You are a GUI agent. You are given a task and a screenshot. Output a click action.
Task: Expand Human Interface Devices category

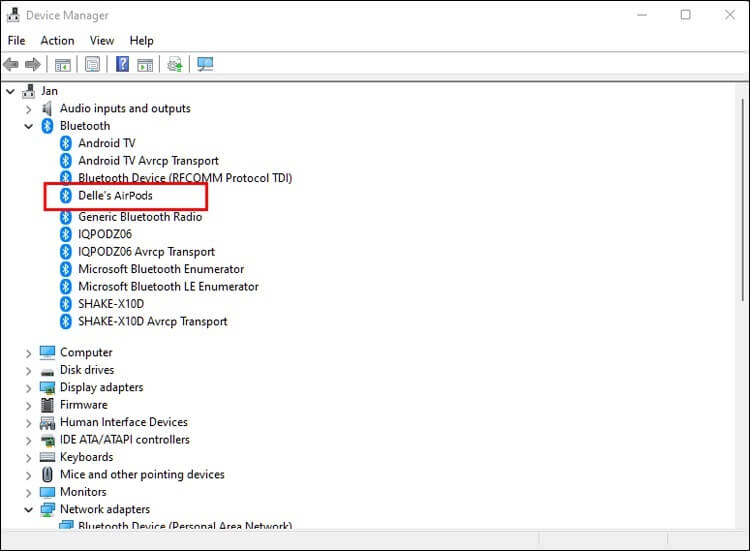click(x=28, y=423)
